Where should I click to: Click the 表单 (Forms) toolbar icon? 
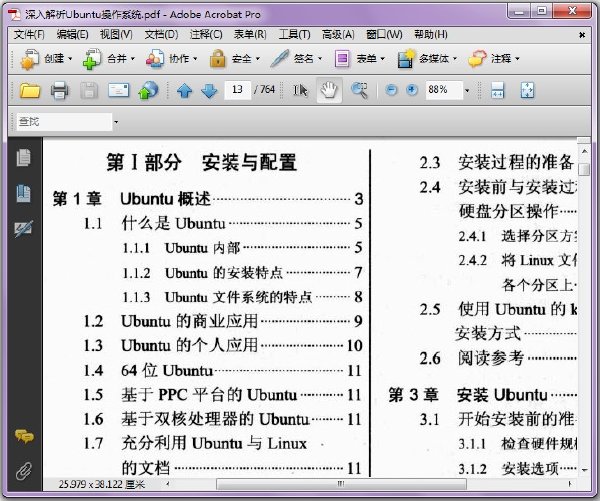pos(342,59)
